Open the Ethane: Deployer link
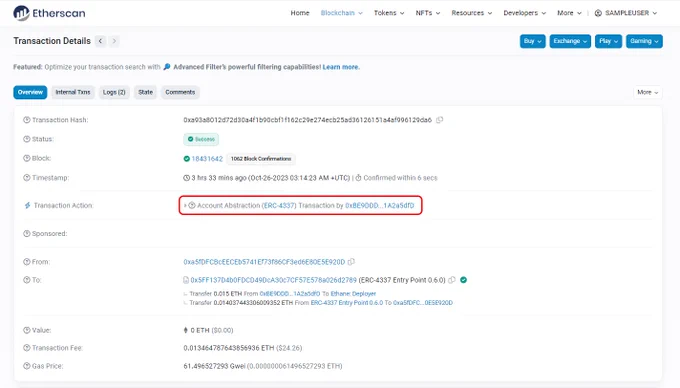This screenshot has height=388, width=680. pos(353,293)
